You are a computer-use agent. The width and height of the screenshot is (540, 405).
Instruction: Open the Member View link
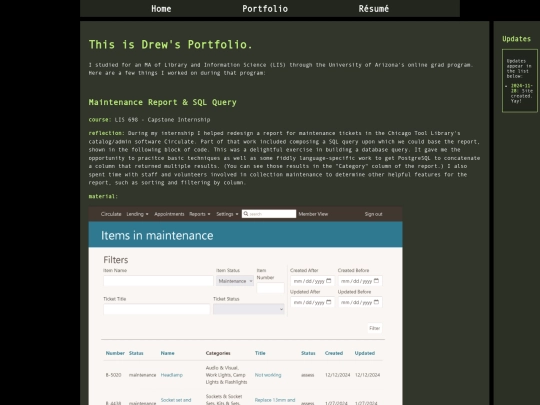pyautogui.click(x=313, y=214)
